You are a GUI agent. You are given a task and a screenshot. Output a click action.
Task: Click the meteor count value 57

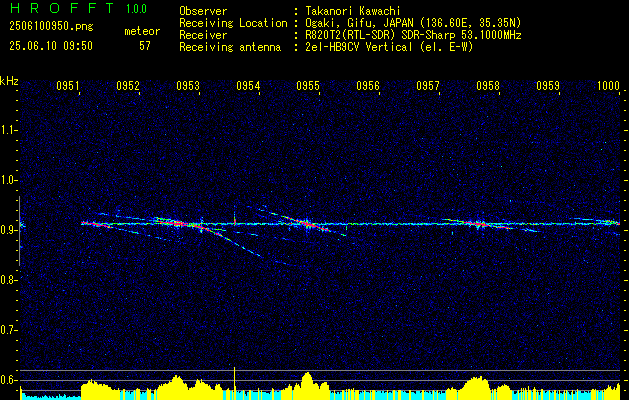(x=145, y=46)
